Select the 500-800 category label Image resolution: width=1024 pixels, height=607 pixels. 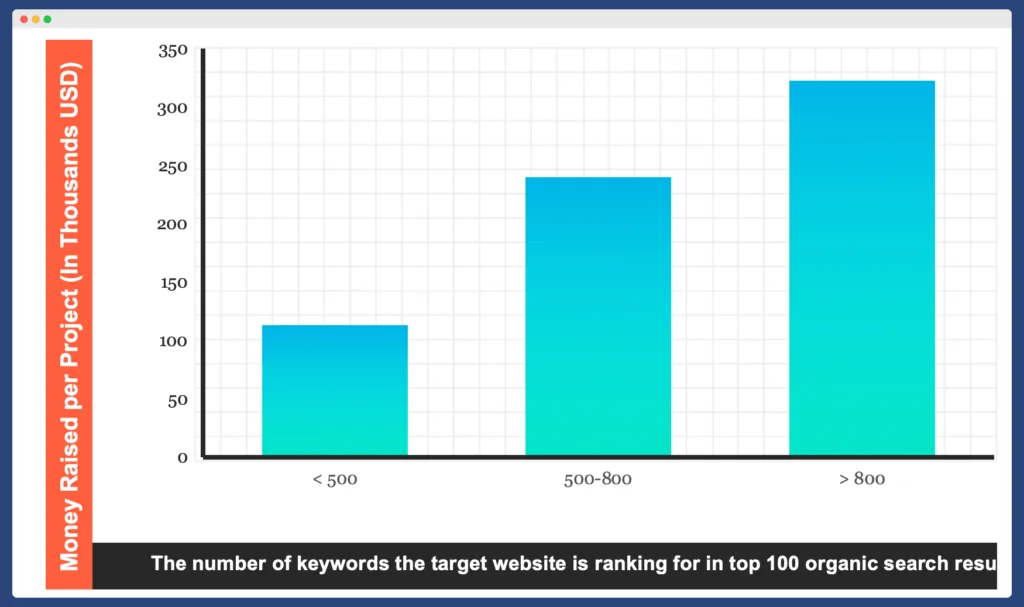tap(597, 479)
